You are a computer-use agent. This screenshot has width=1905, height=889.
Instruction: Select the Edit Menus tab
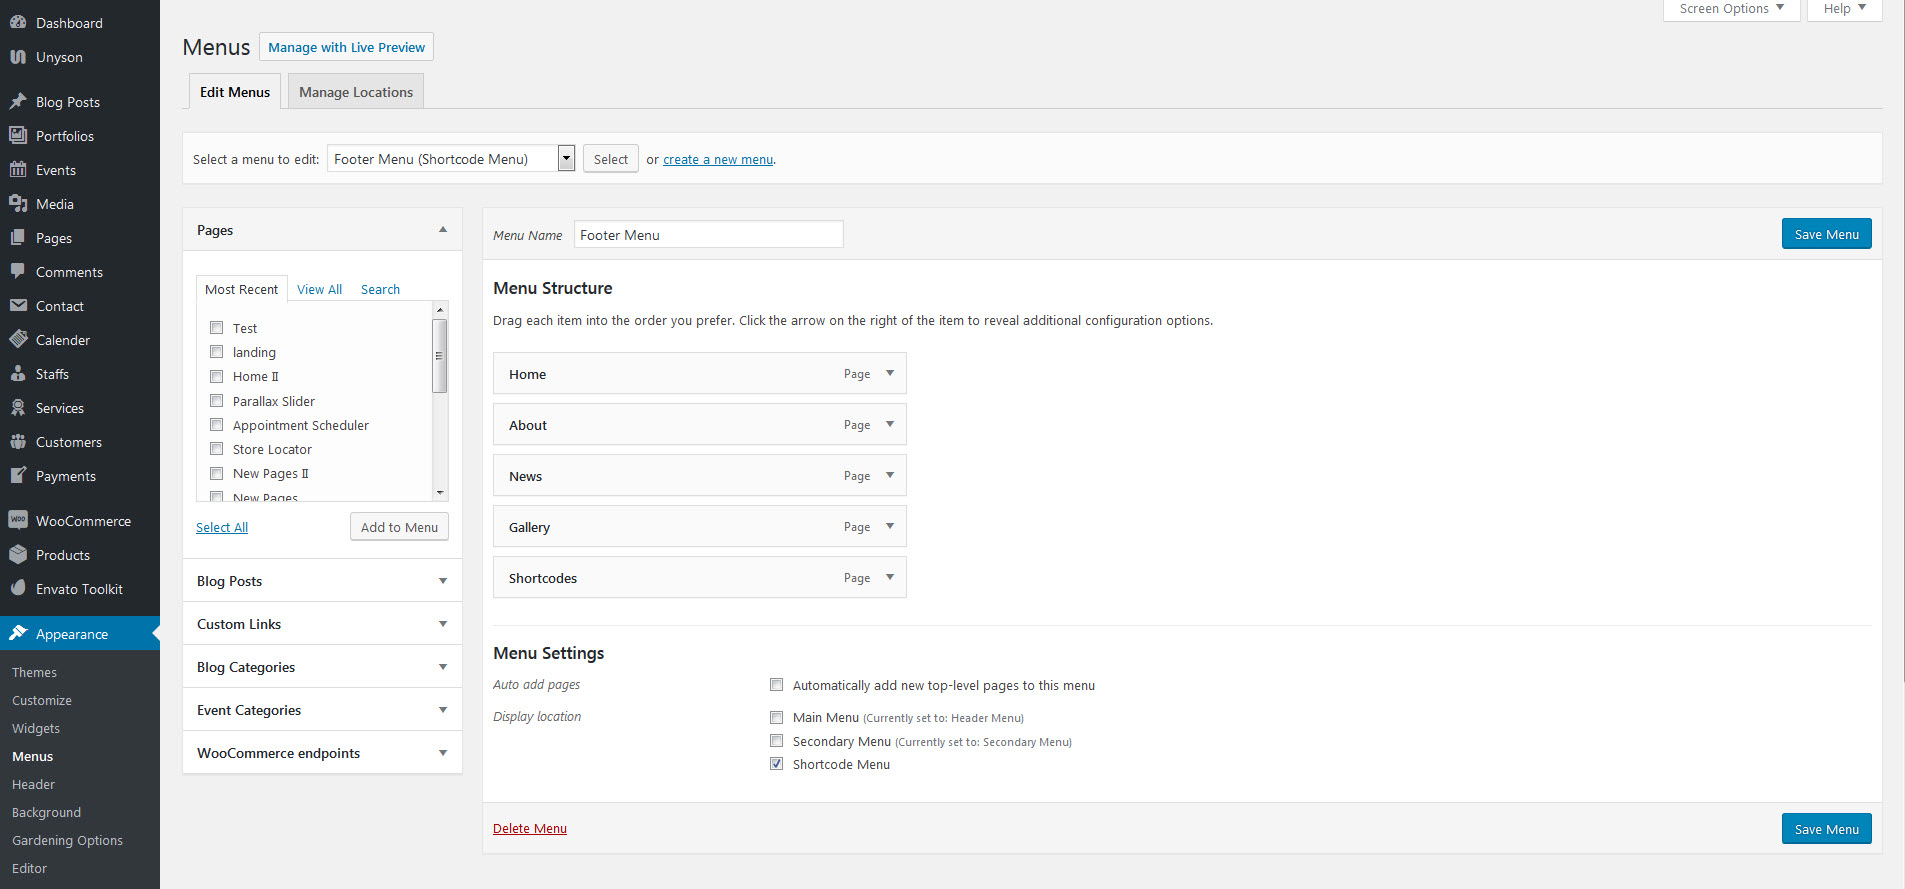235,91
